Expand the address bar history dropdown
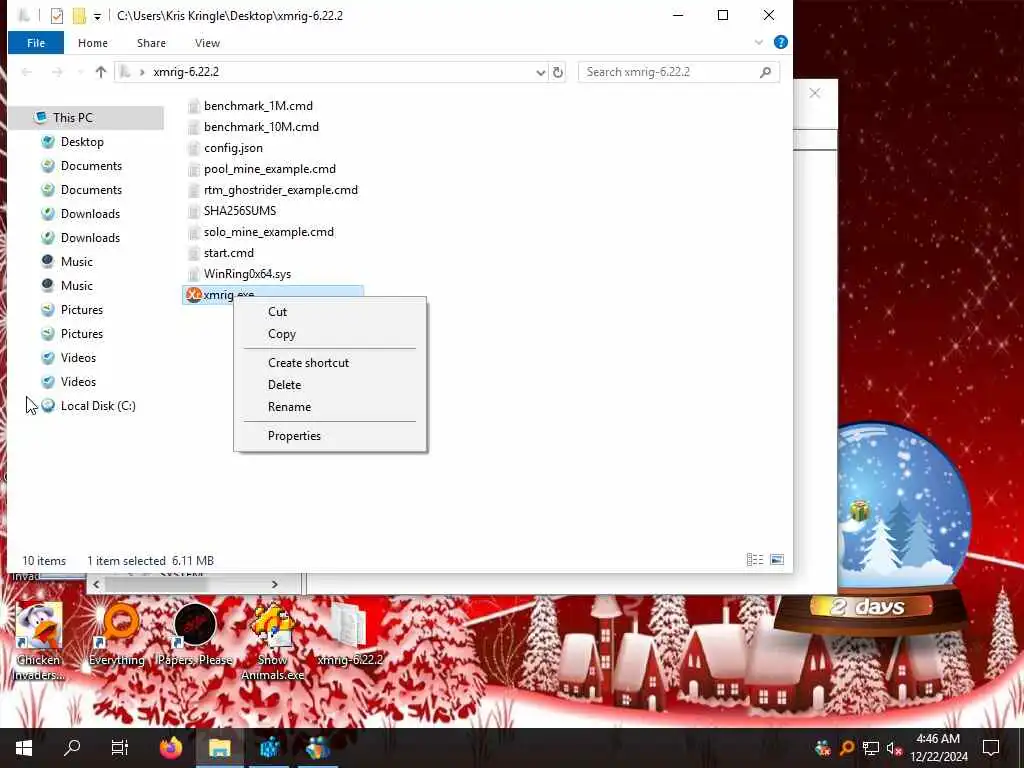 pyautogui.click(x=541, y=72)
